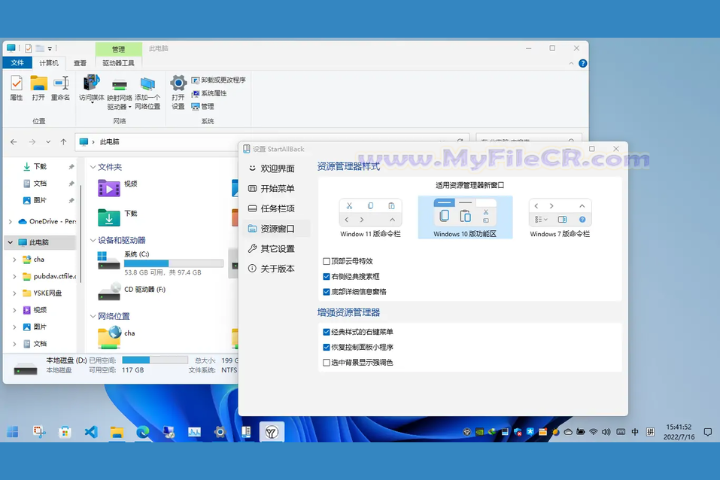The width and height of the screenshot is (720, 480).
Task: Select the cha network location
Action: tap(117, 338)
